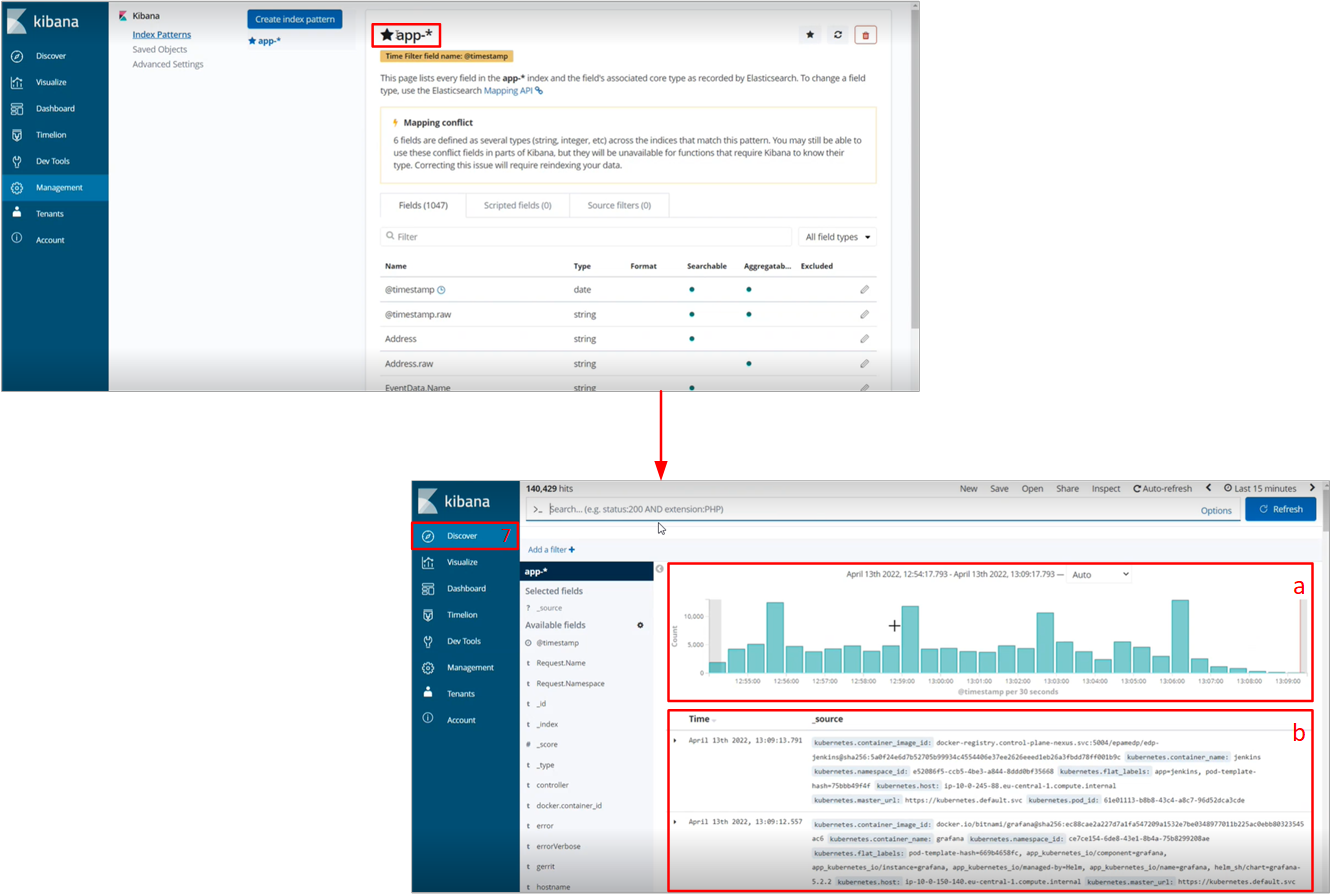Select Management in the top Kibana window sidebar
Image resolution: width=1331 pixels, height=894 pixels.
[54, 187]
